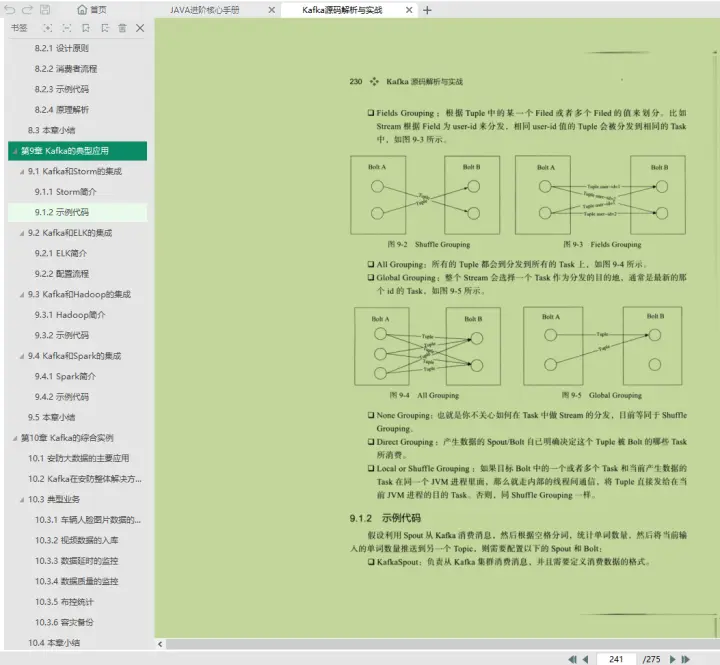Go to next page arrow

coord(672,659)
